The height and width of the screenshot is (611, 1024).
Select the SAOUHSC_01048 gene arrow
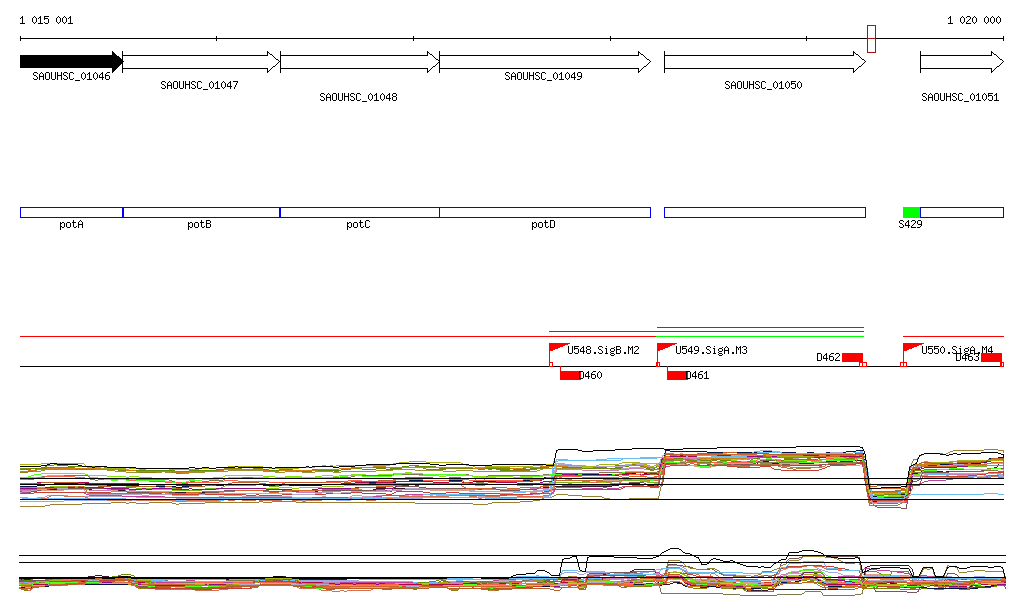[x=359, y=62]
